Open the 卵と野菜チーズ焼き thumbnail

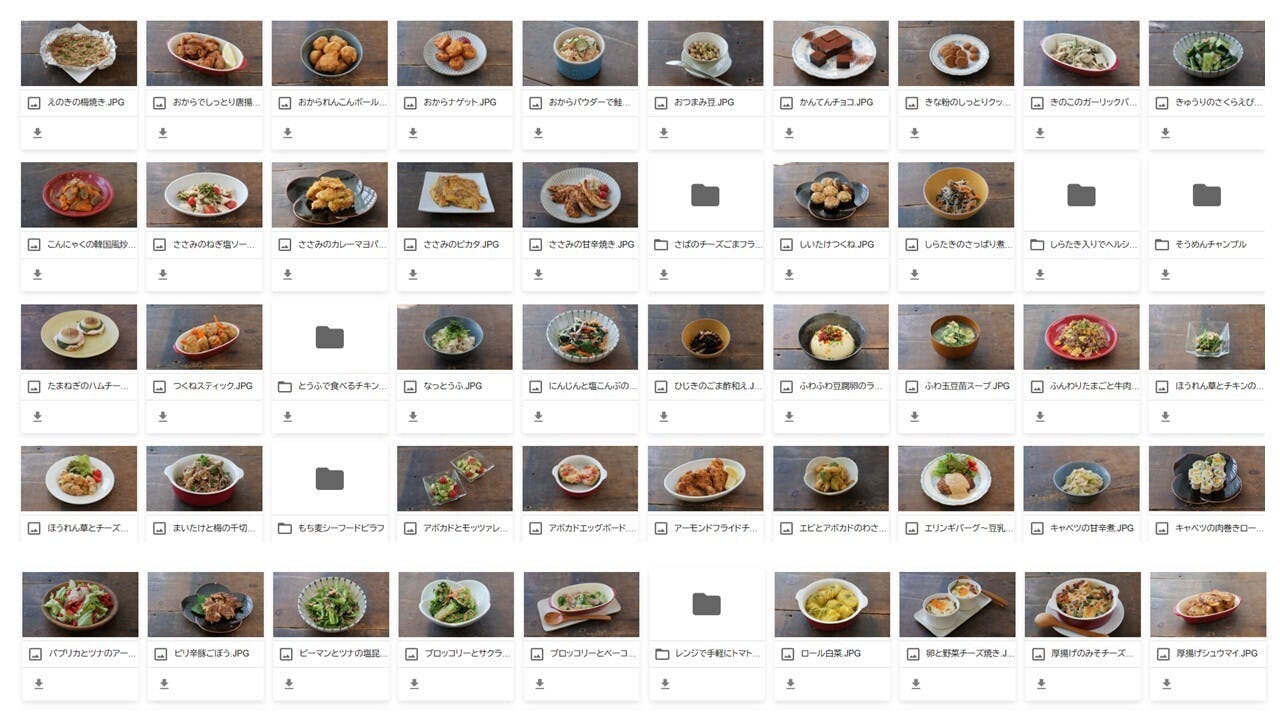[957, 604]
